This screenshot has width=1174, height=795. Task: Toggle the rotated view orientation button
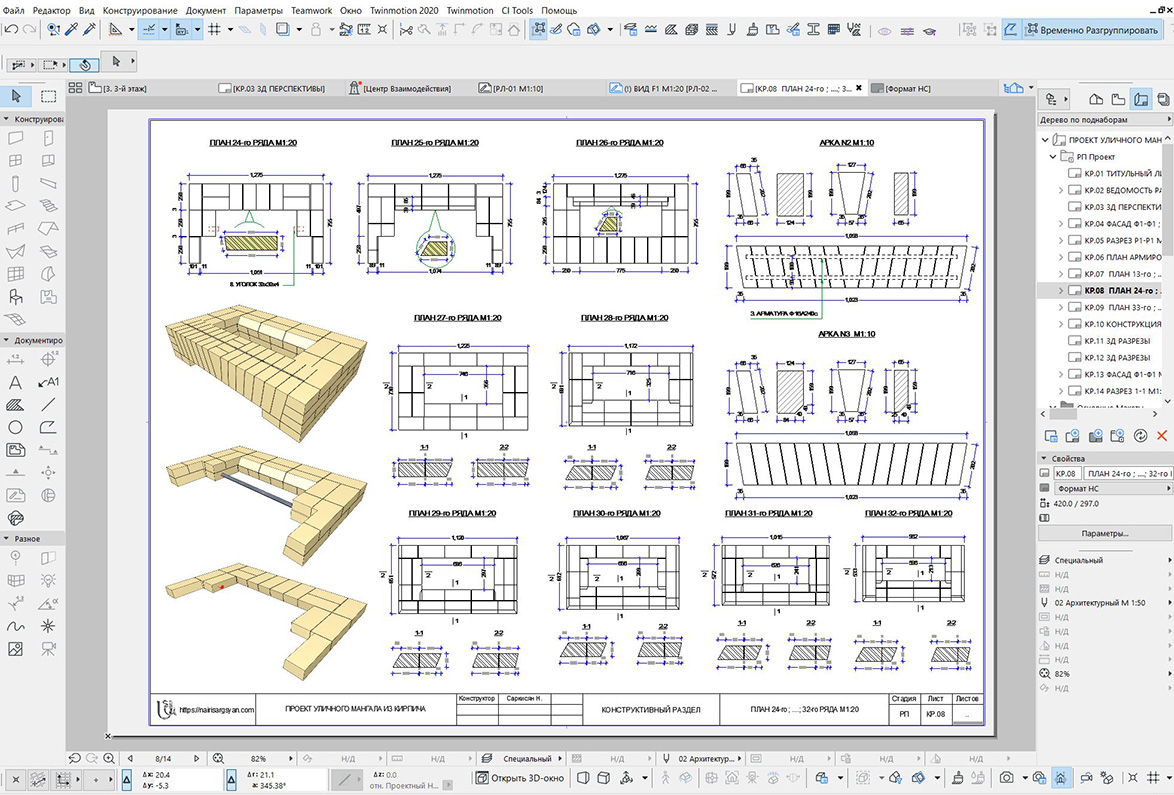click(x=85, y=64)
